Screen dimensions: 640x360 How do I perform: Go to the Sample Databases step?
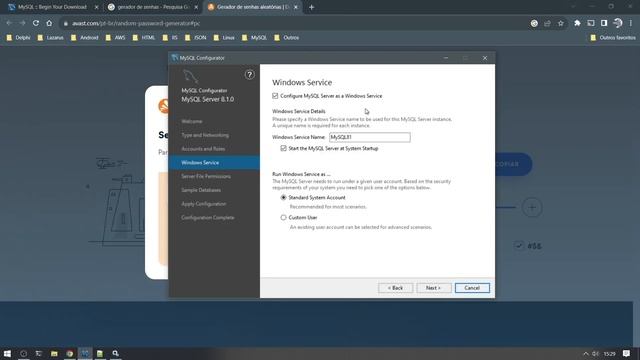coord(201,190)
